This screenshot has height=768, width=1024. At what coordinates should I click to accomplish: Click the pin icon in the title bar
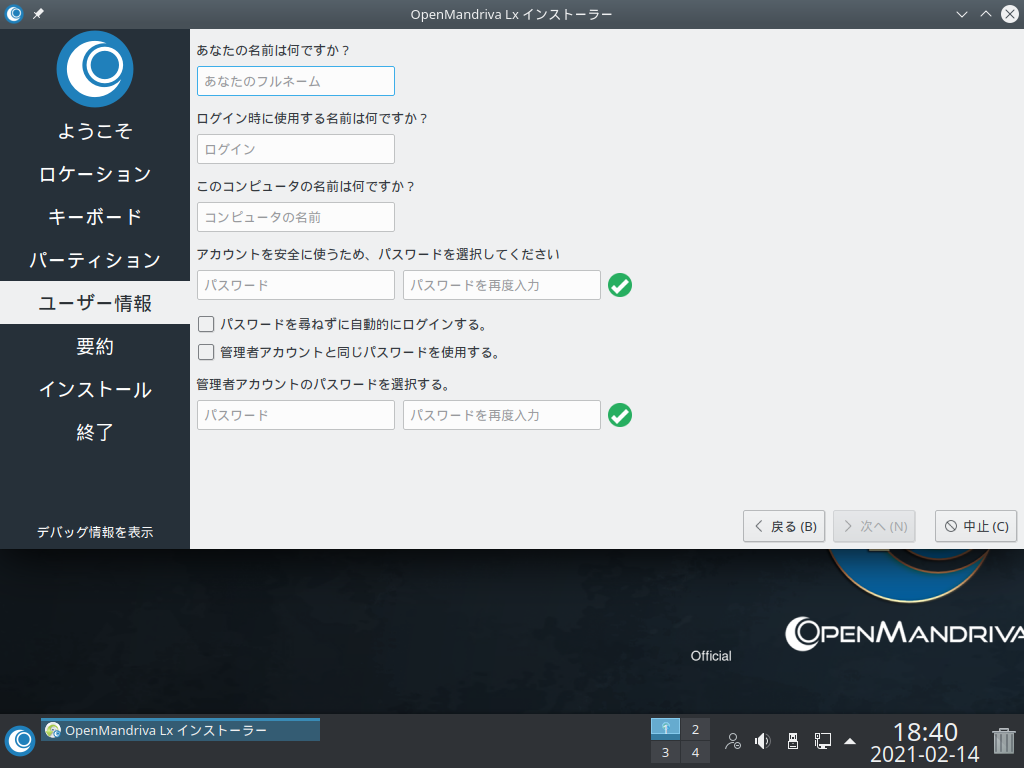pos(39,14)
